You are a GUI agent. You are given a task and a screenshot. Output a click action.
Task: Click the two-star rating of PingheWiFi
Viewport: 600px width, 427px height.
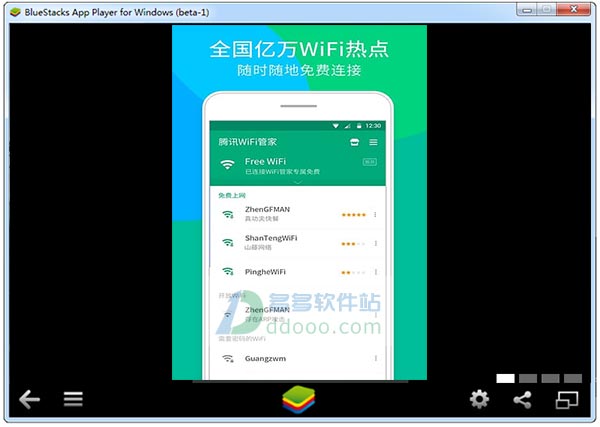[x=353, y=272]
